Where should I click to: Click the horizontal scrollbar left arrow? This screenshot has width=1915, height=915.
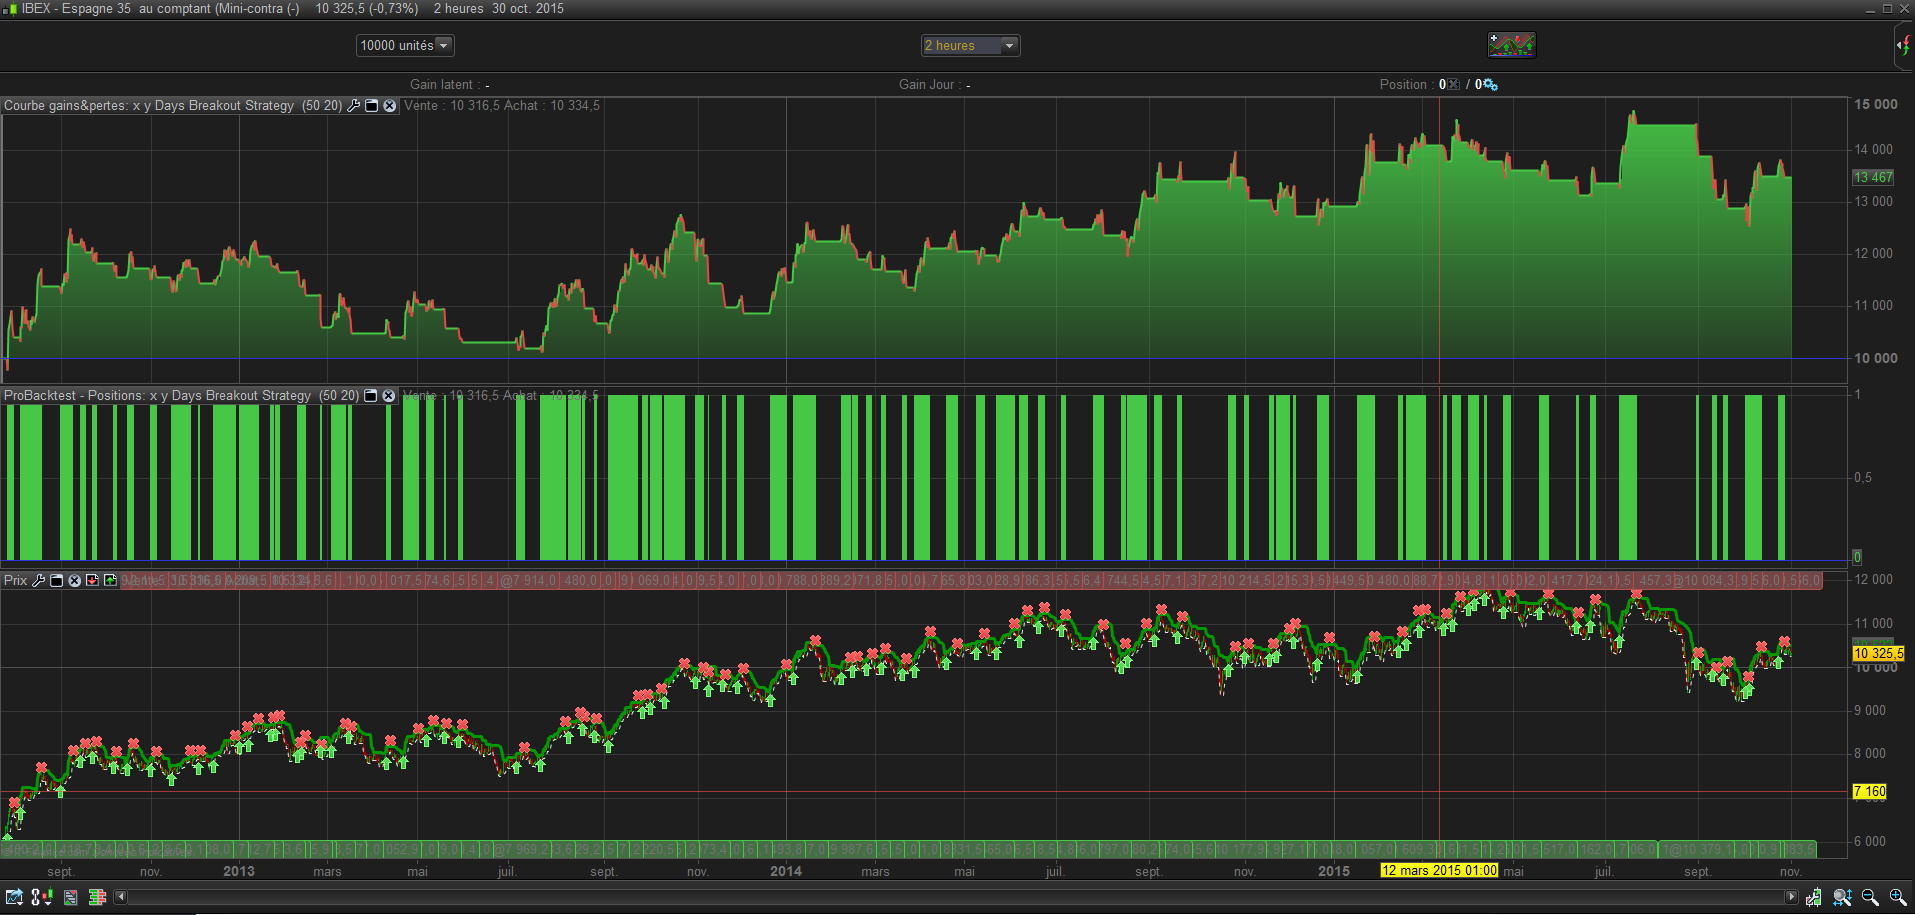click(x=121, y=897)
